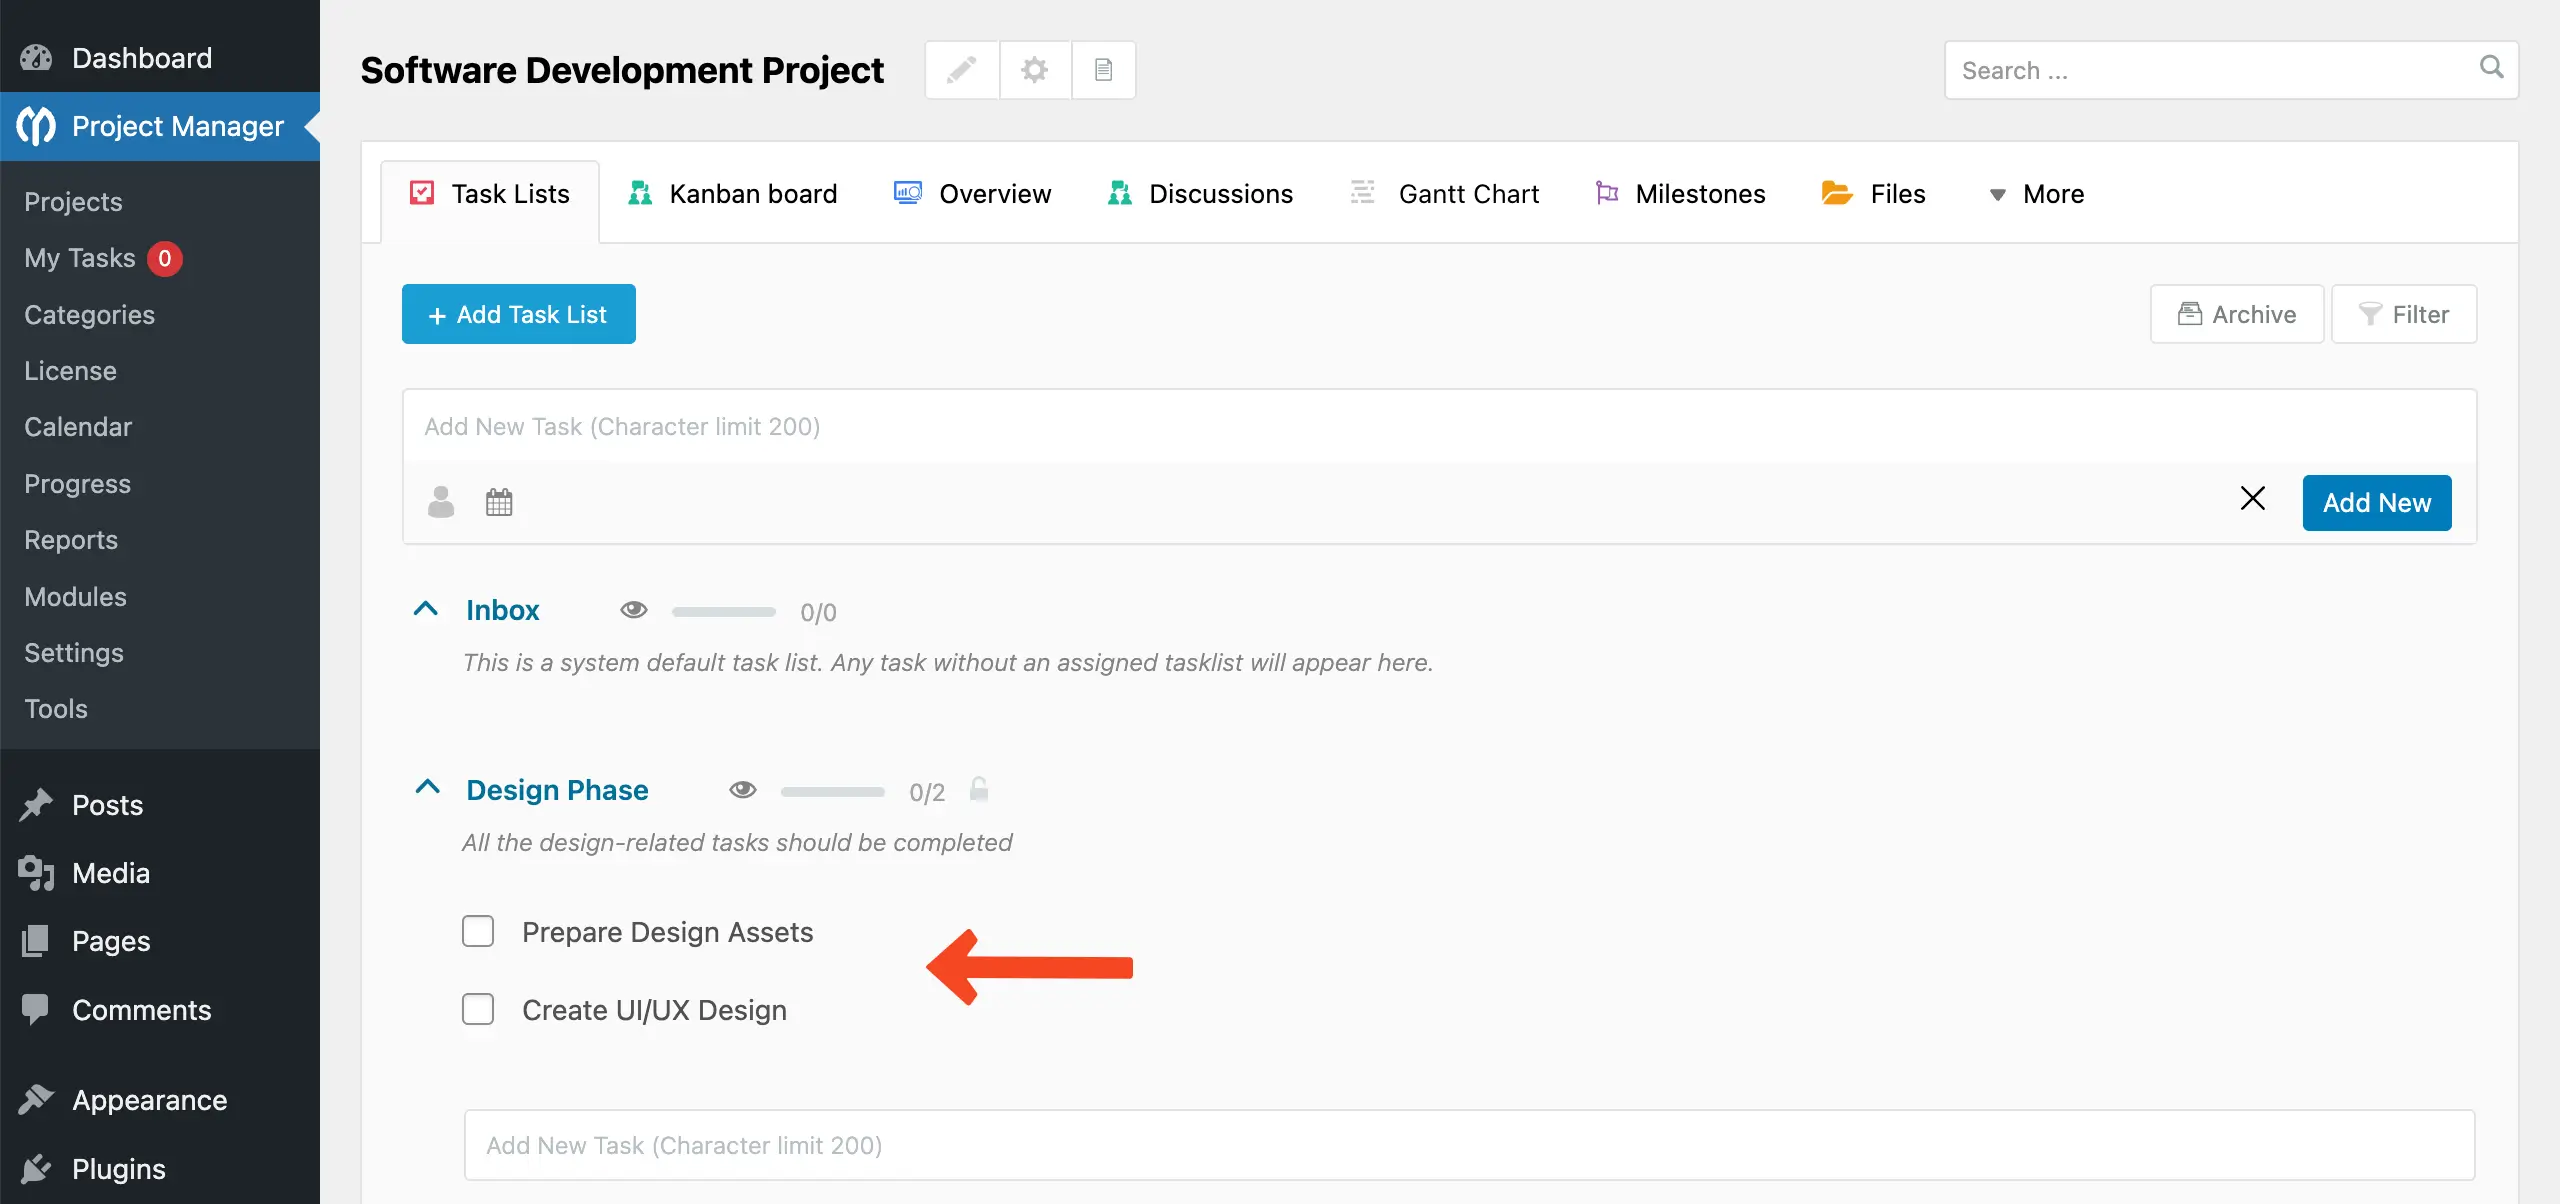Screen dimensions: 2560x1204
Task: Click the assignee person icon in new task form
Action: [x=440, y=502]
